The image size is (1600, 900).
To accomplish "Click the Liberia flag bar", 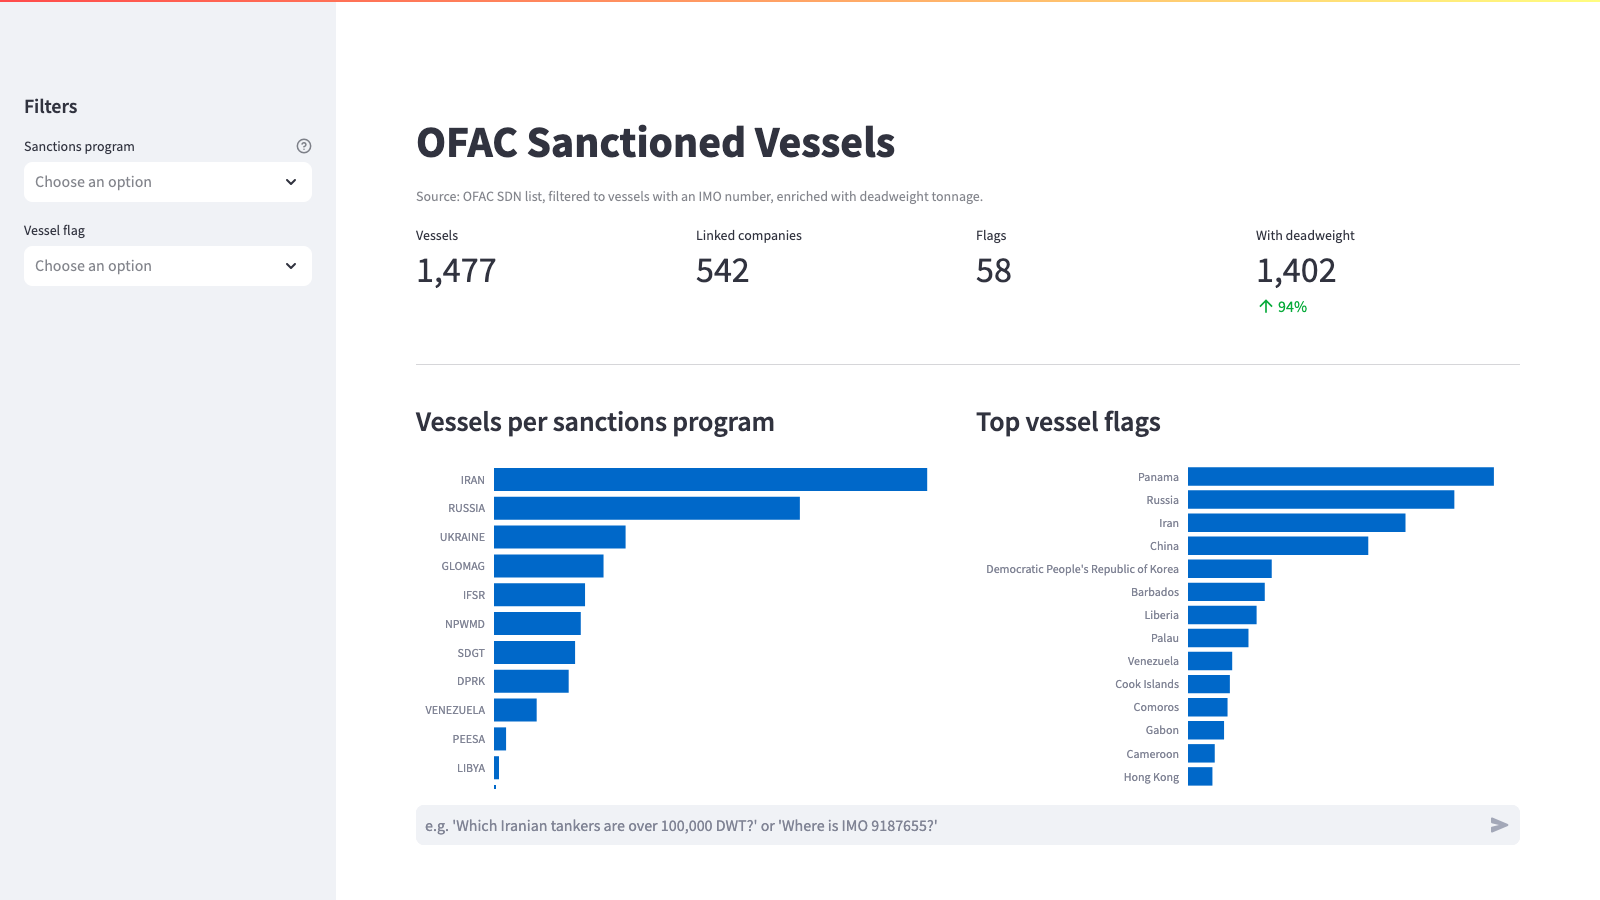I will coord(1222,615).
